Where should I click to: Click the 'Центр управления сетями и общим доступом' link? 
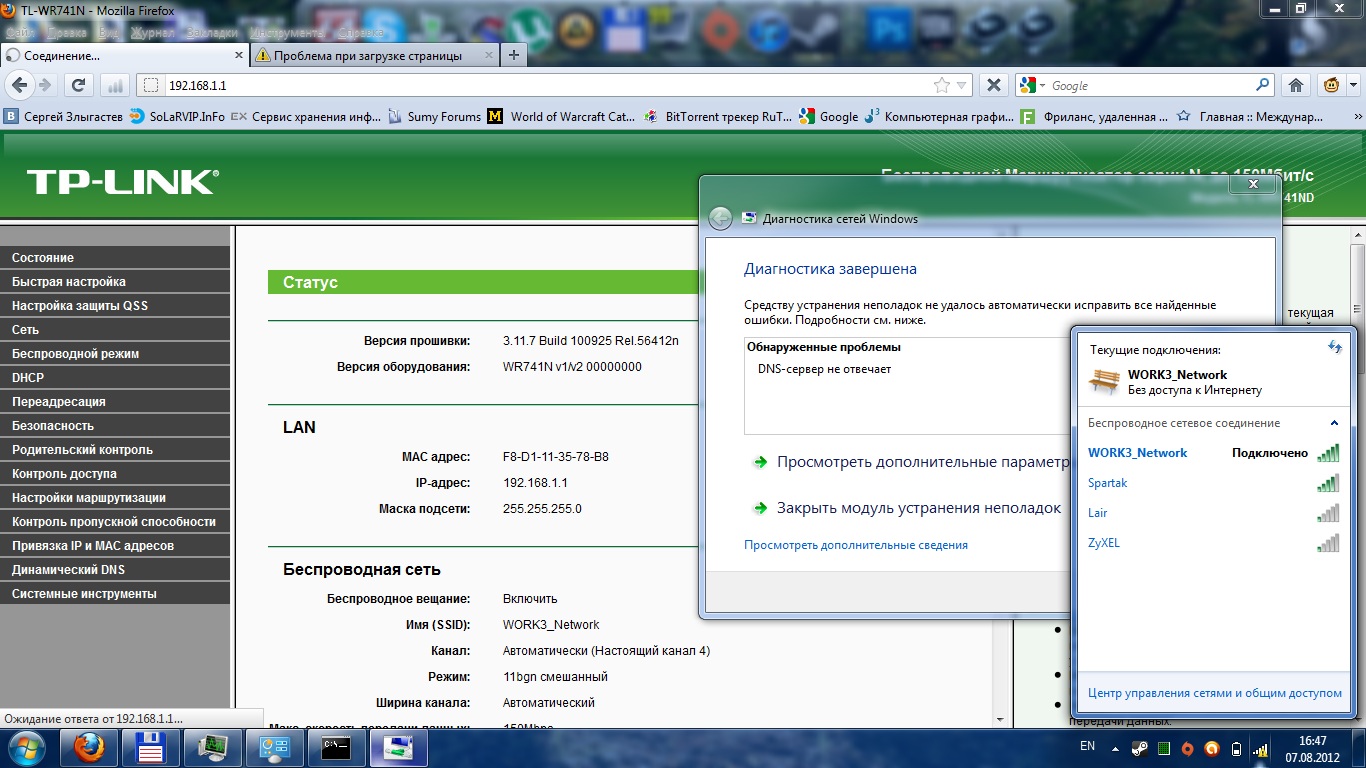click(x=1214, y=693)
